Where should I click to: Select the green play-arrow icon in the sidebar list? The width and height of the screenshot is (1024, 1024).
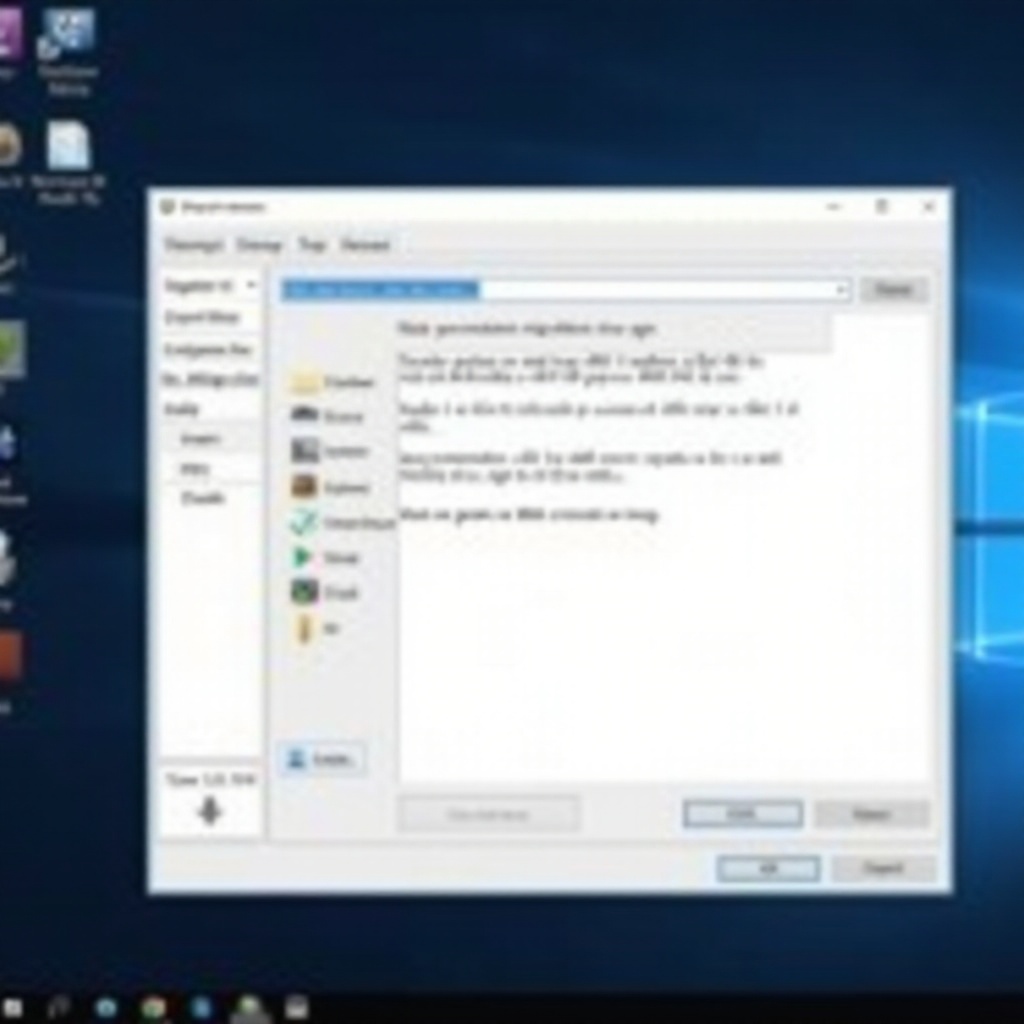(302, 557)
